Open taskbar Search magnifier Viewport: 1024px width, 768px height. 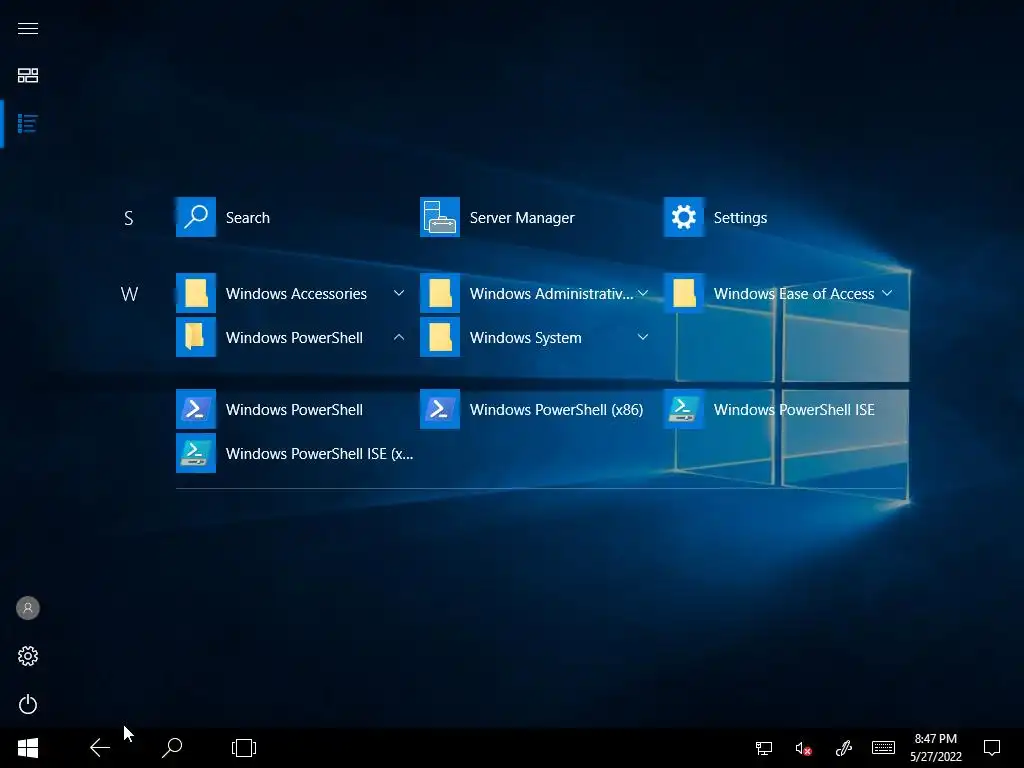172,748
